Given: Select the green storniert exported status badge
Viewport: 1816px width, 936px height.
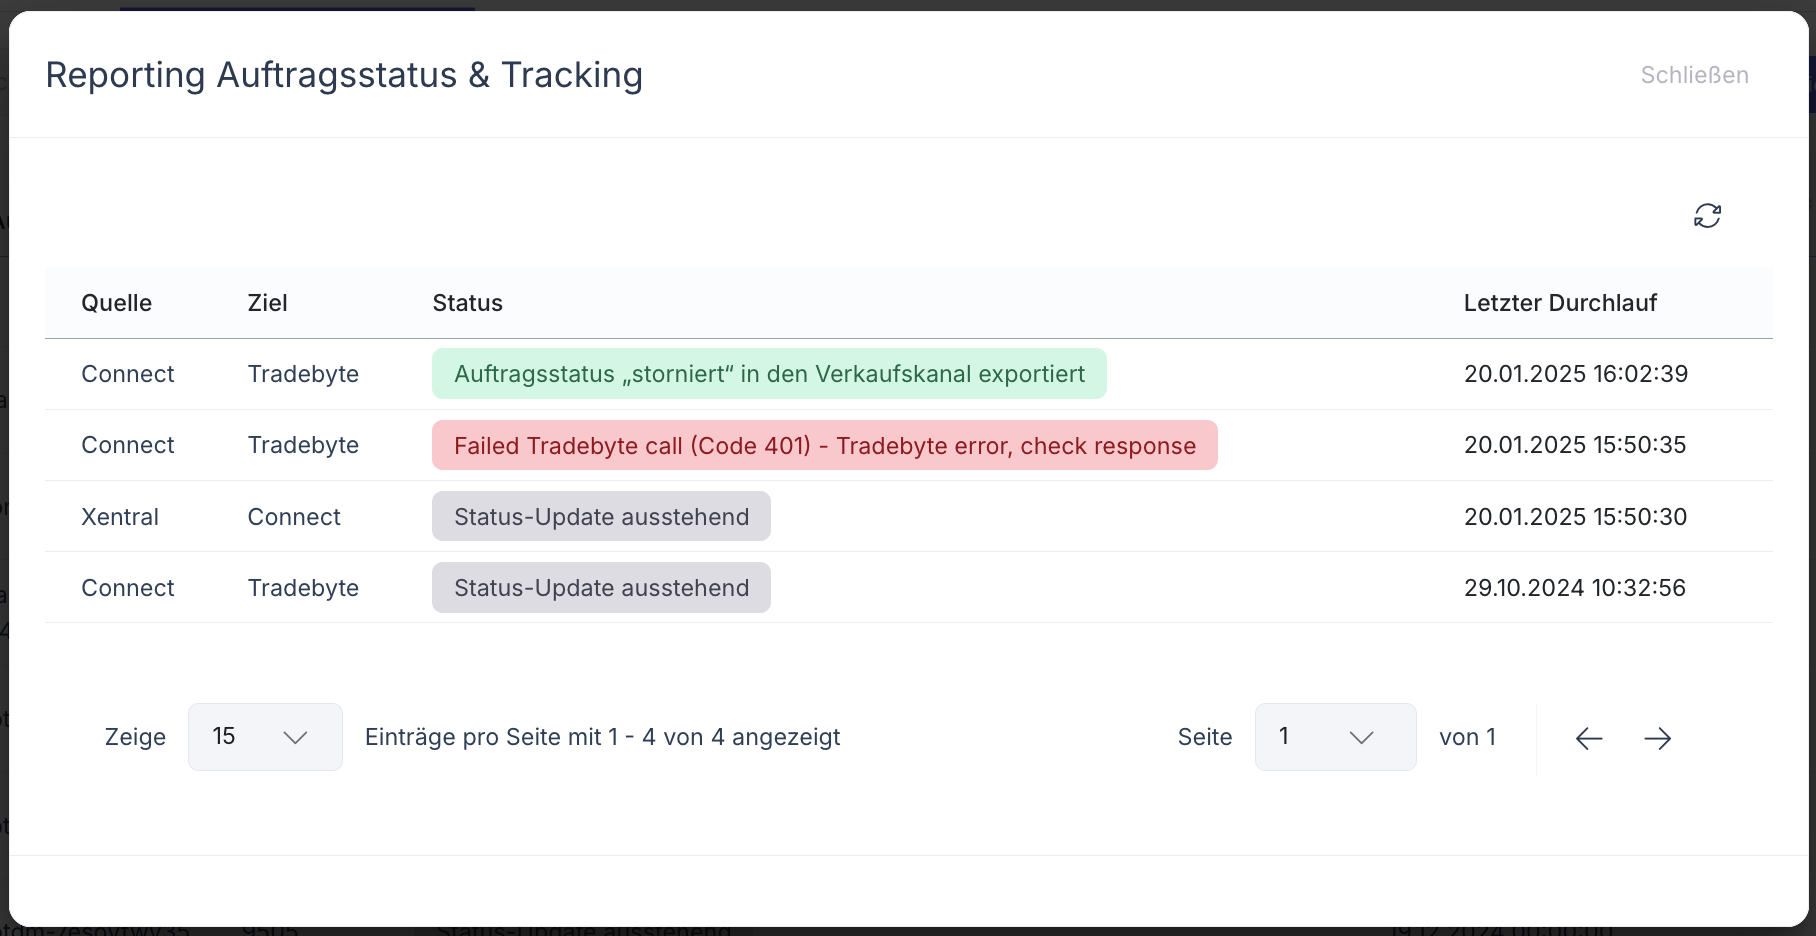Looking at the screenshot, I should [769, 374].
